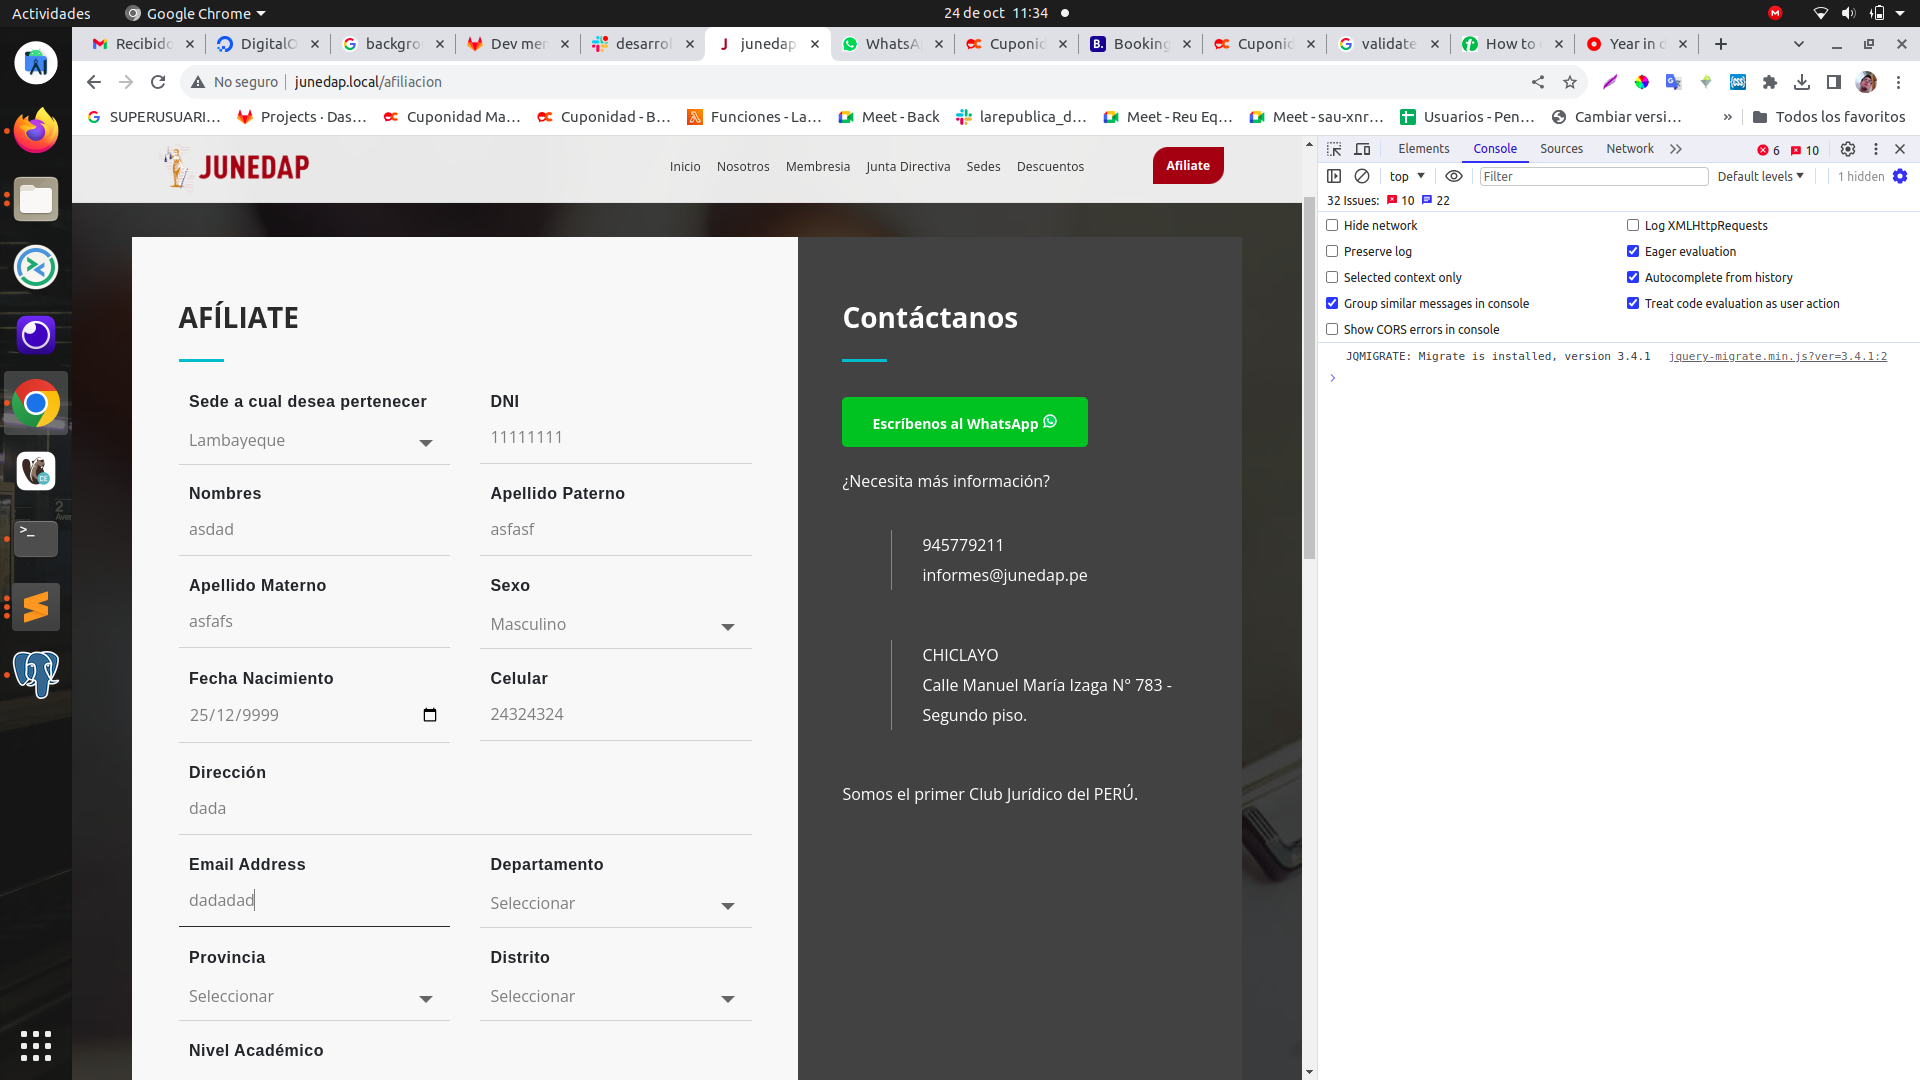Image resolution: width=1920 pixels, height=1080 pixels.
Task: Open the date picker calendar icon
Action: pos(430,715)
